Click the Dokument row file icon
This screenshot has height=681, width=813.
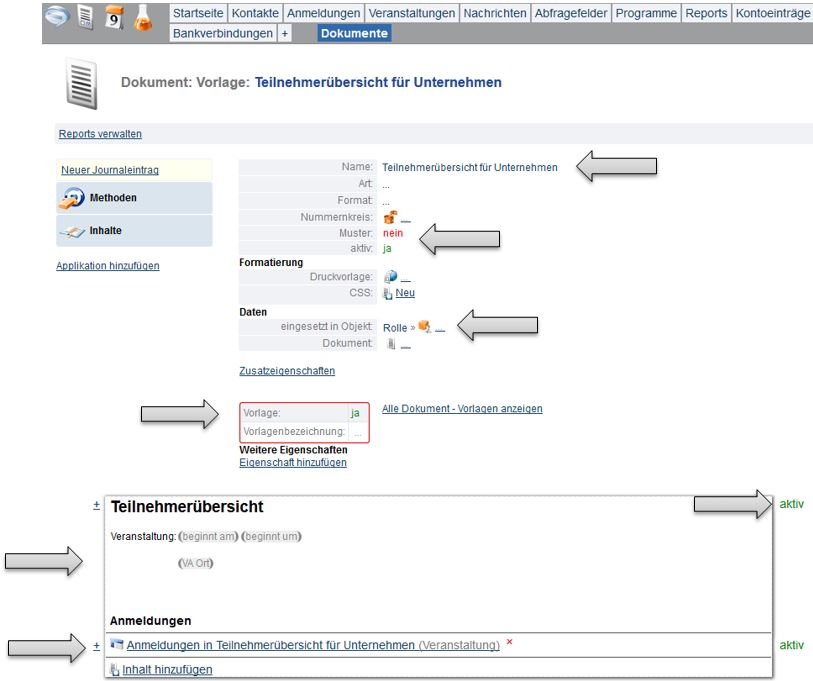point(391,344)
